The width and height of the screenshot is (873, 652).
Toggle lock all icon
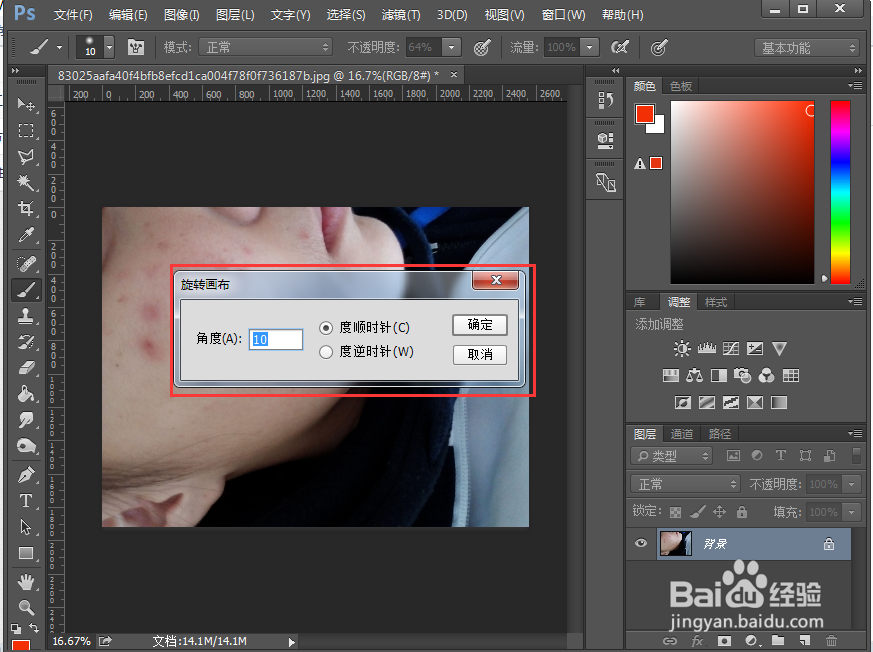point(742,512)
